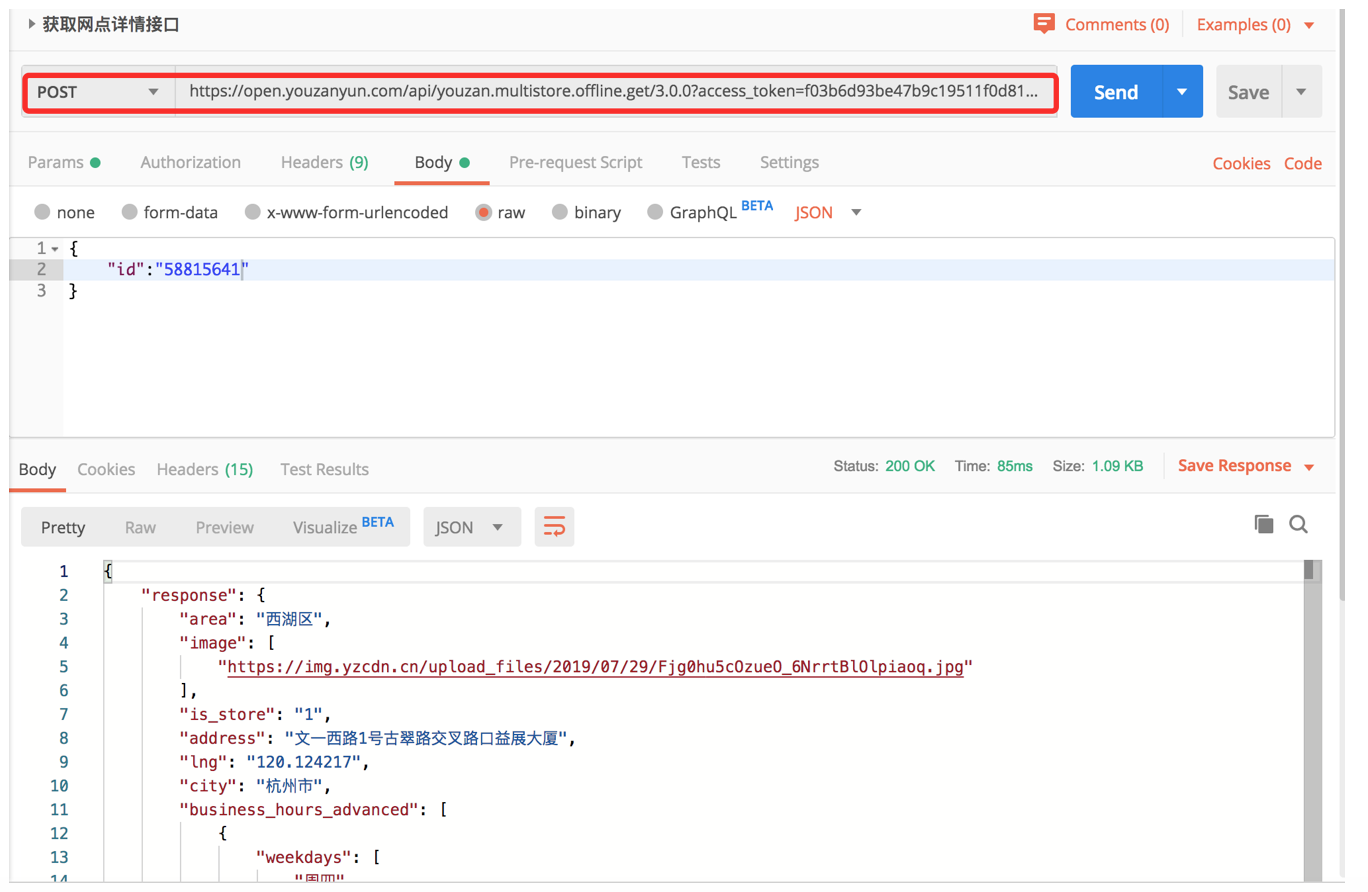Click the "area": "西湖区" response line
1368x892 pixels.
[255, 619]
